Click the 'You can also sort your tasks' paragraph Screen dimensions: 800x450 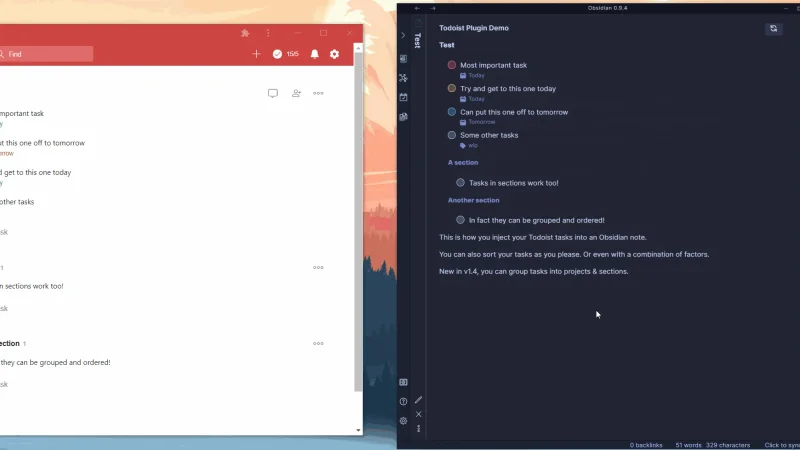pyautogui.click(x=574, y=254)
